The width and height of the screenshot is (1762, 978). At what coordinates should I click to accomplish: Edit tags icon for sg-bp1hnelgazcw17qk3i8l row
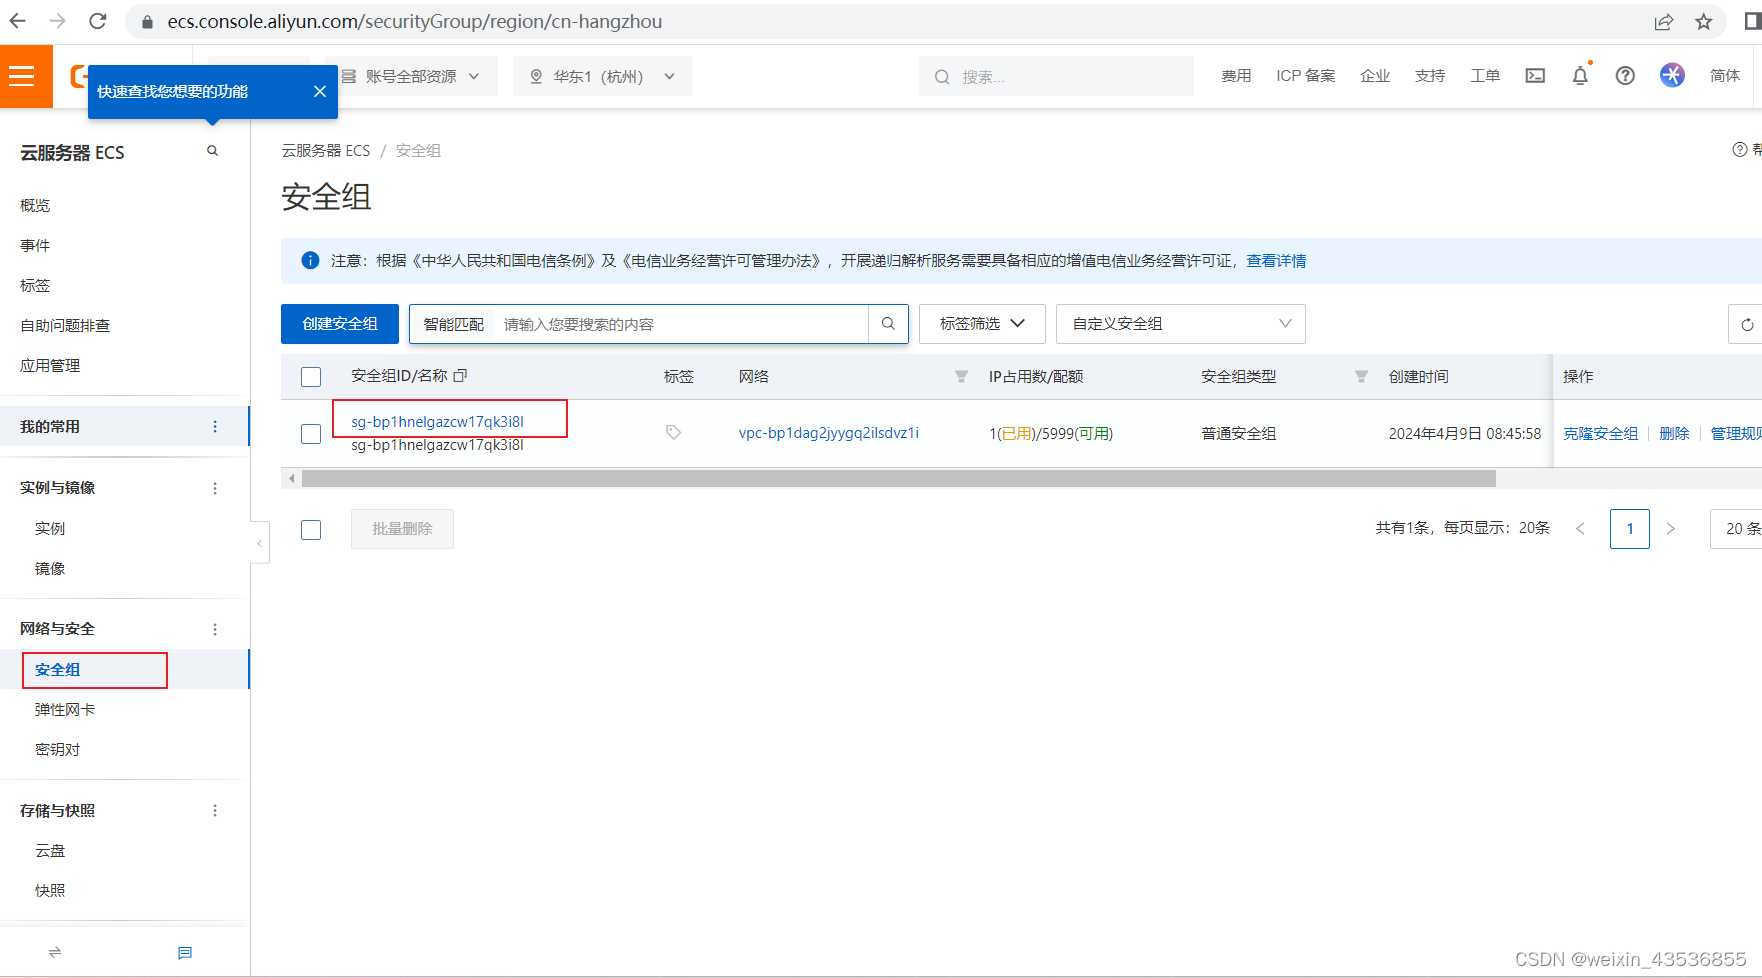pos(673,432)
